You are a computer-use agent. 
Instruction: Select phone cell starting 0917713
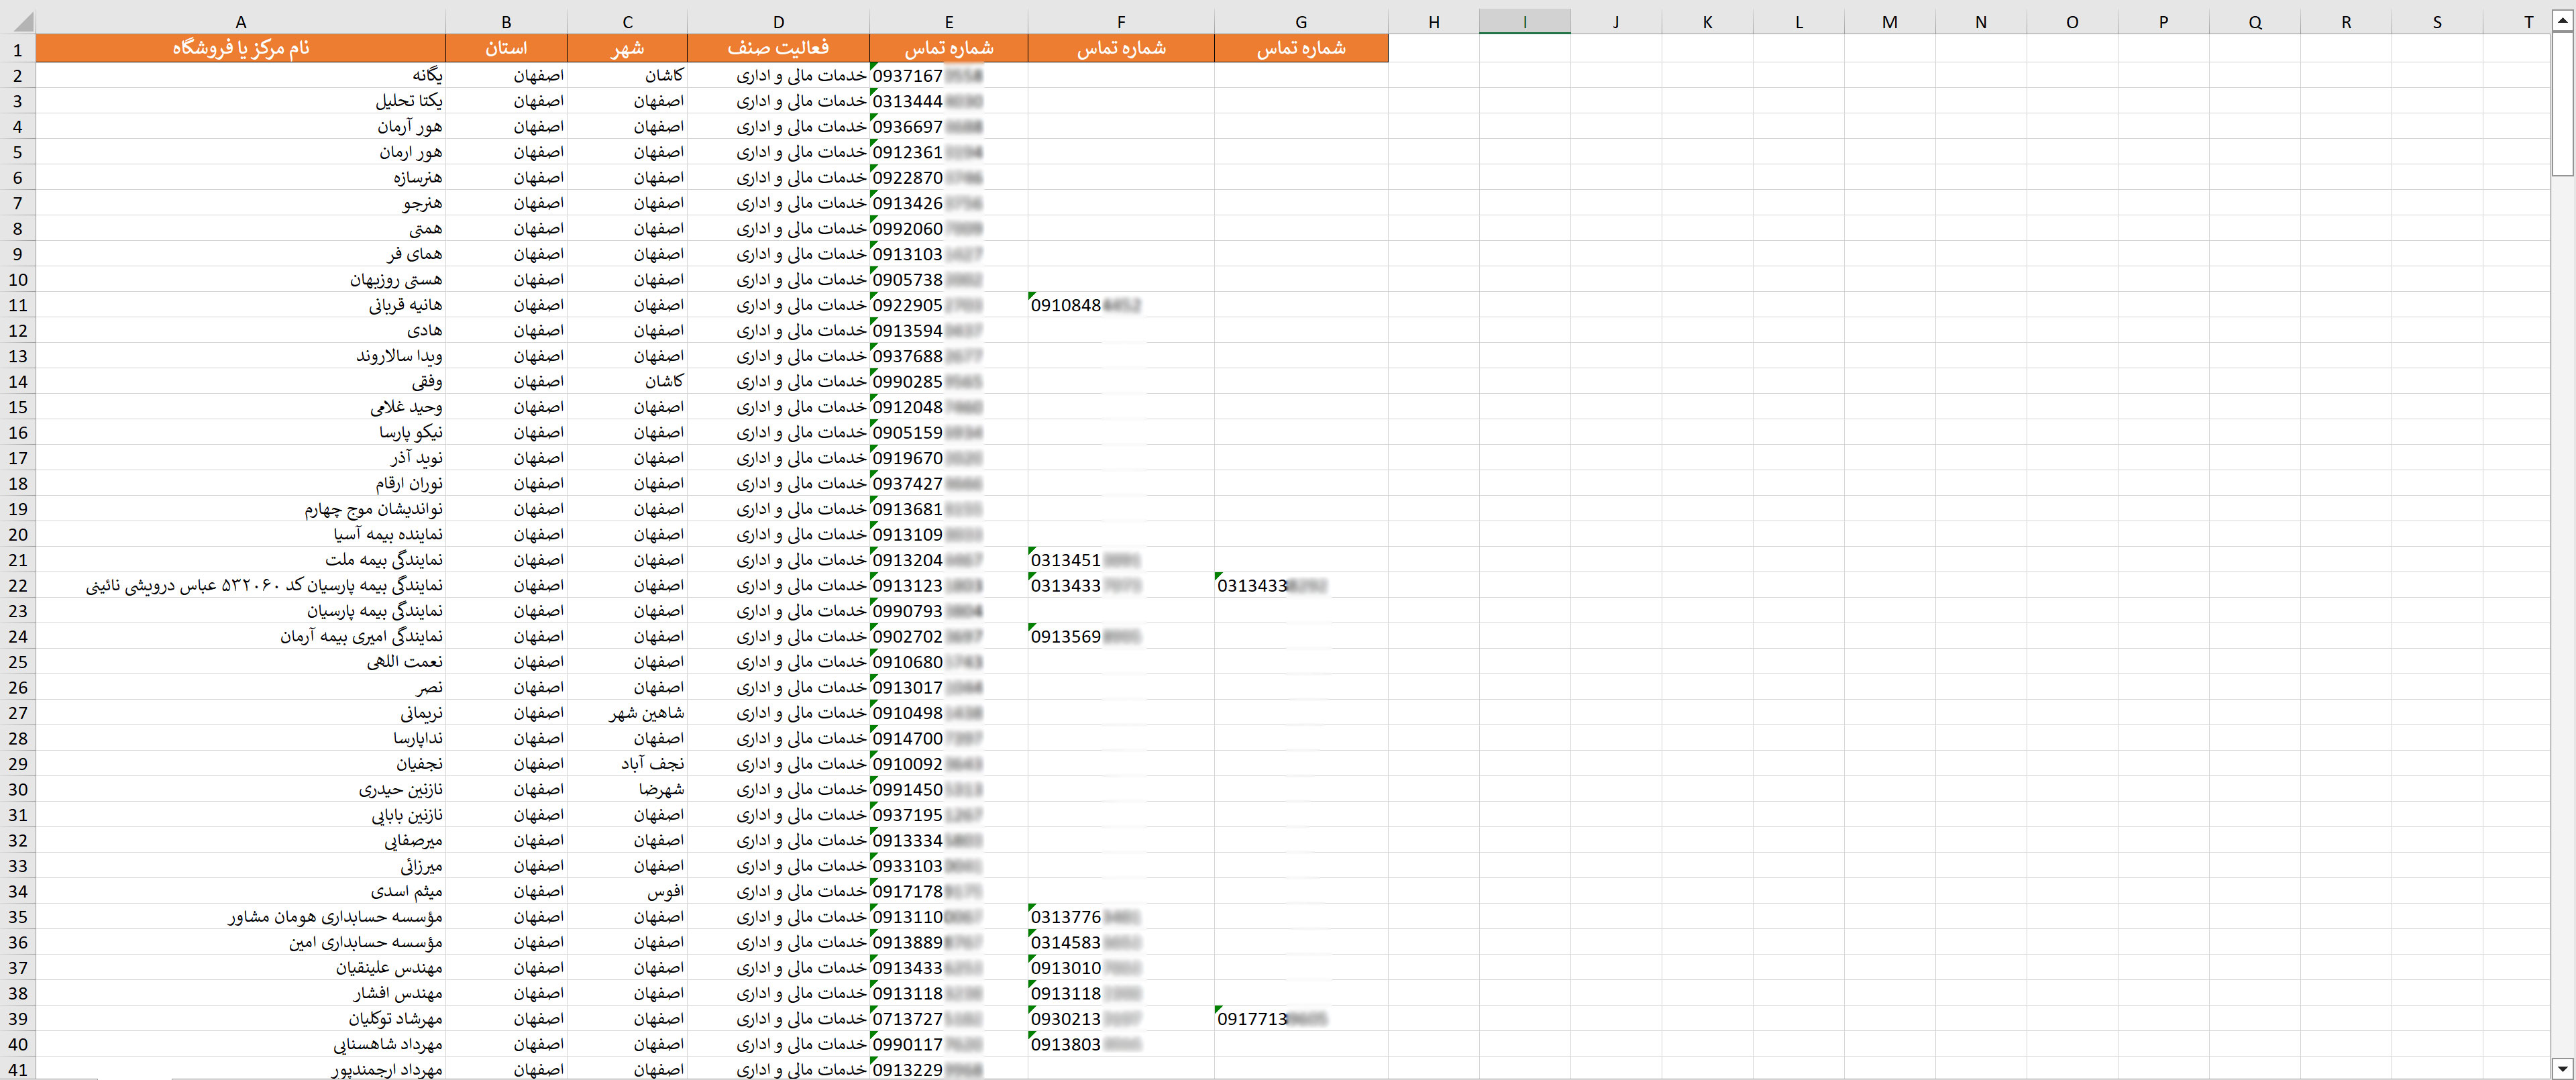point(1301,1019)
